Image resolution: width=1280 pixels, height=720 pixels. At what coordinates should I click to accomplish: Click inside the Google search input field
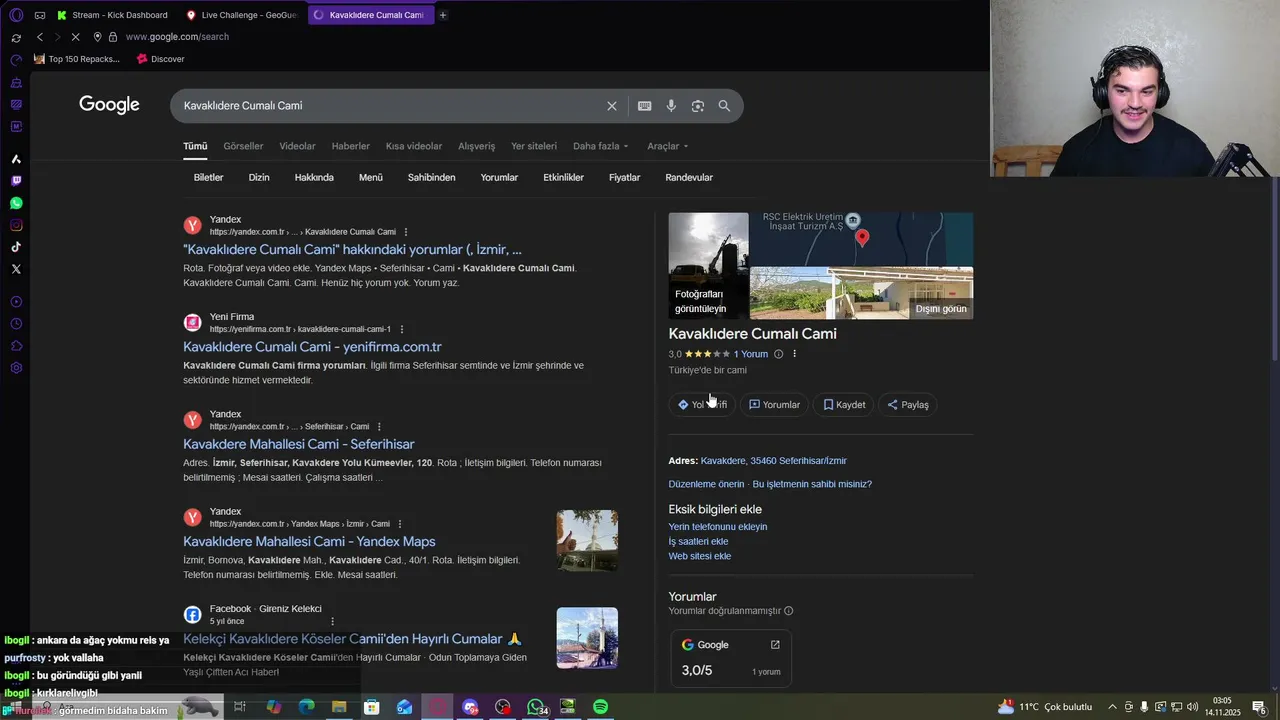390,106
